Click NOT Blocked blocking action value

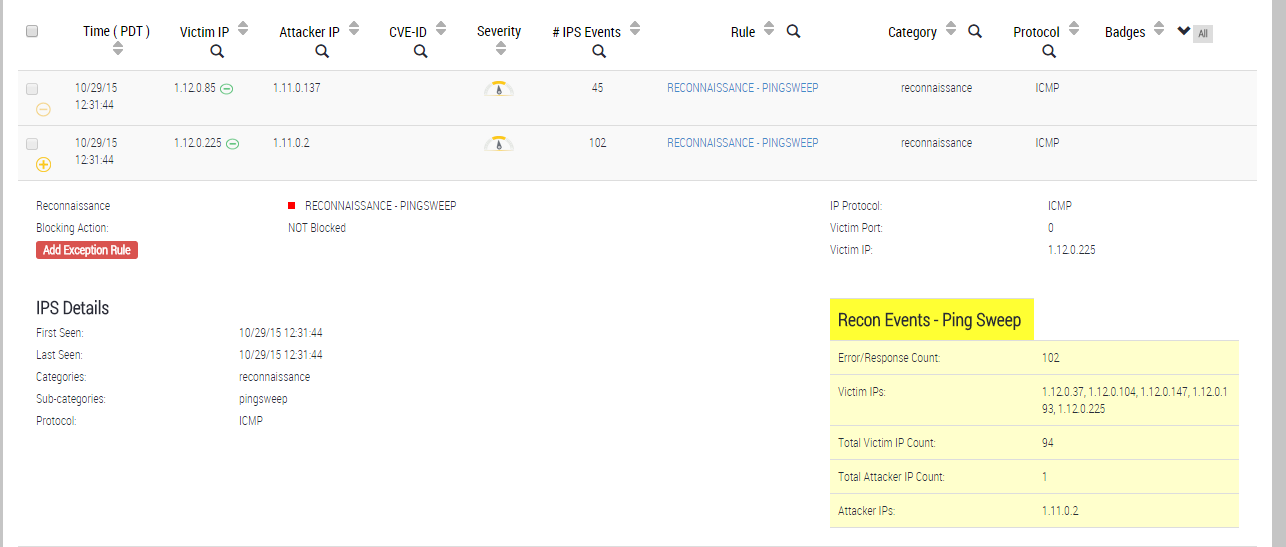317,228
